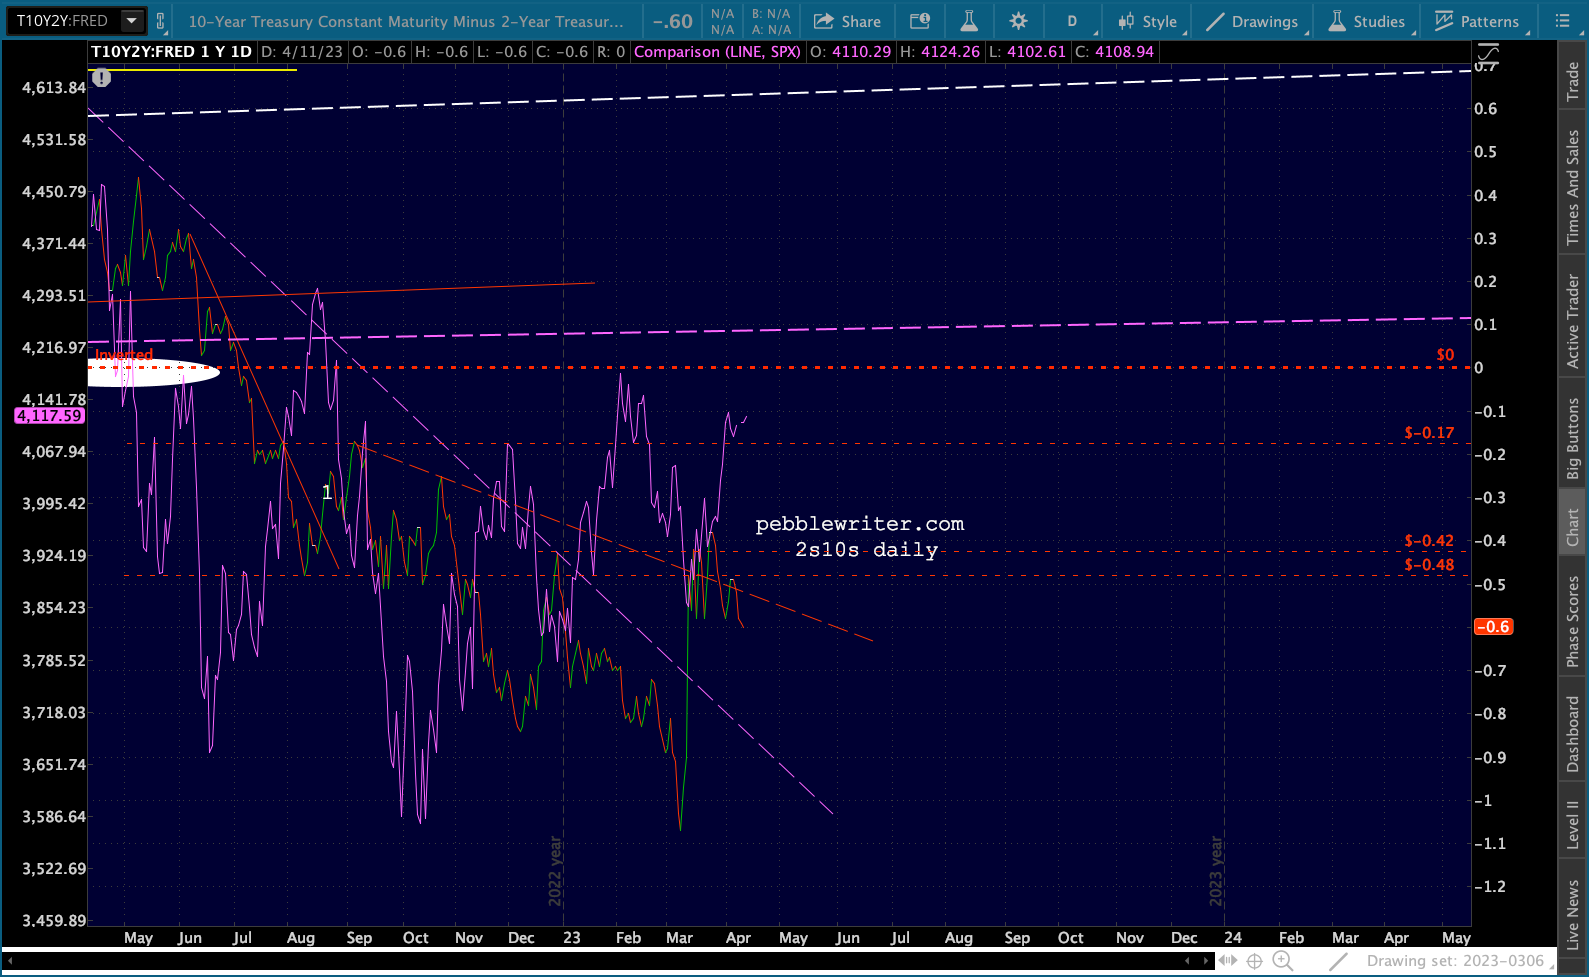Open the list menu icon top right
This screenshot has height=977, width=1589.
pyautogui.click(x=1562, y=21)
